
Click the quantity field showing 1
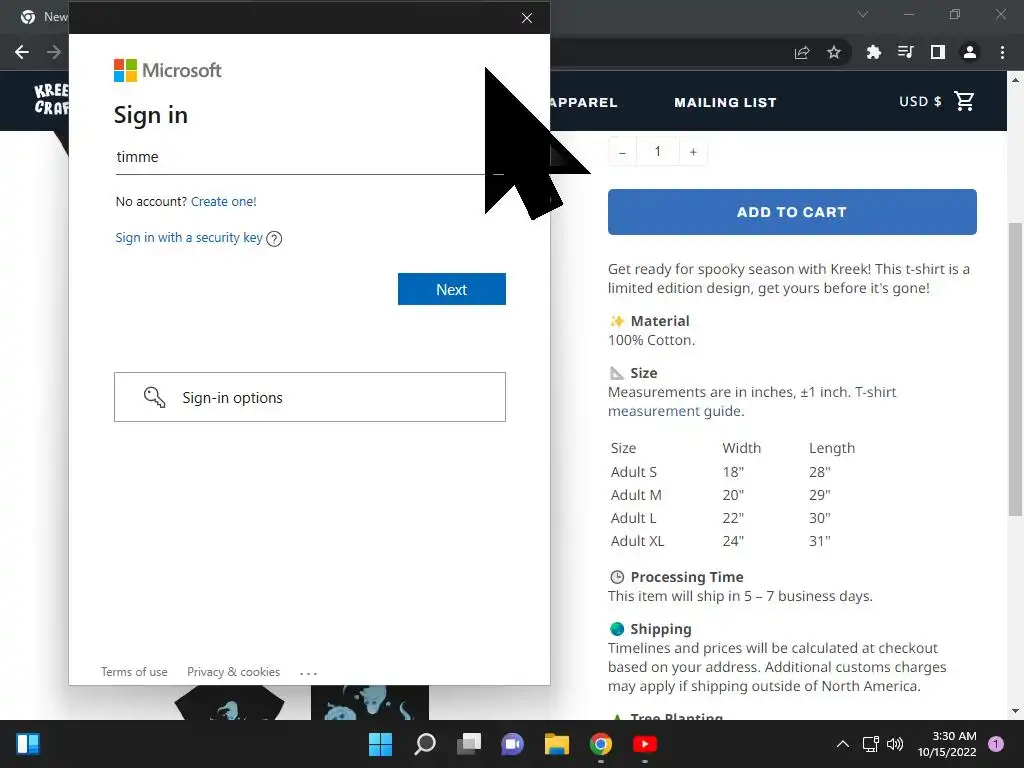658,152
